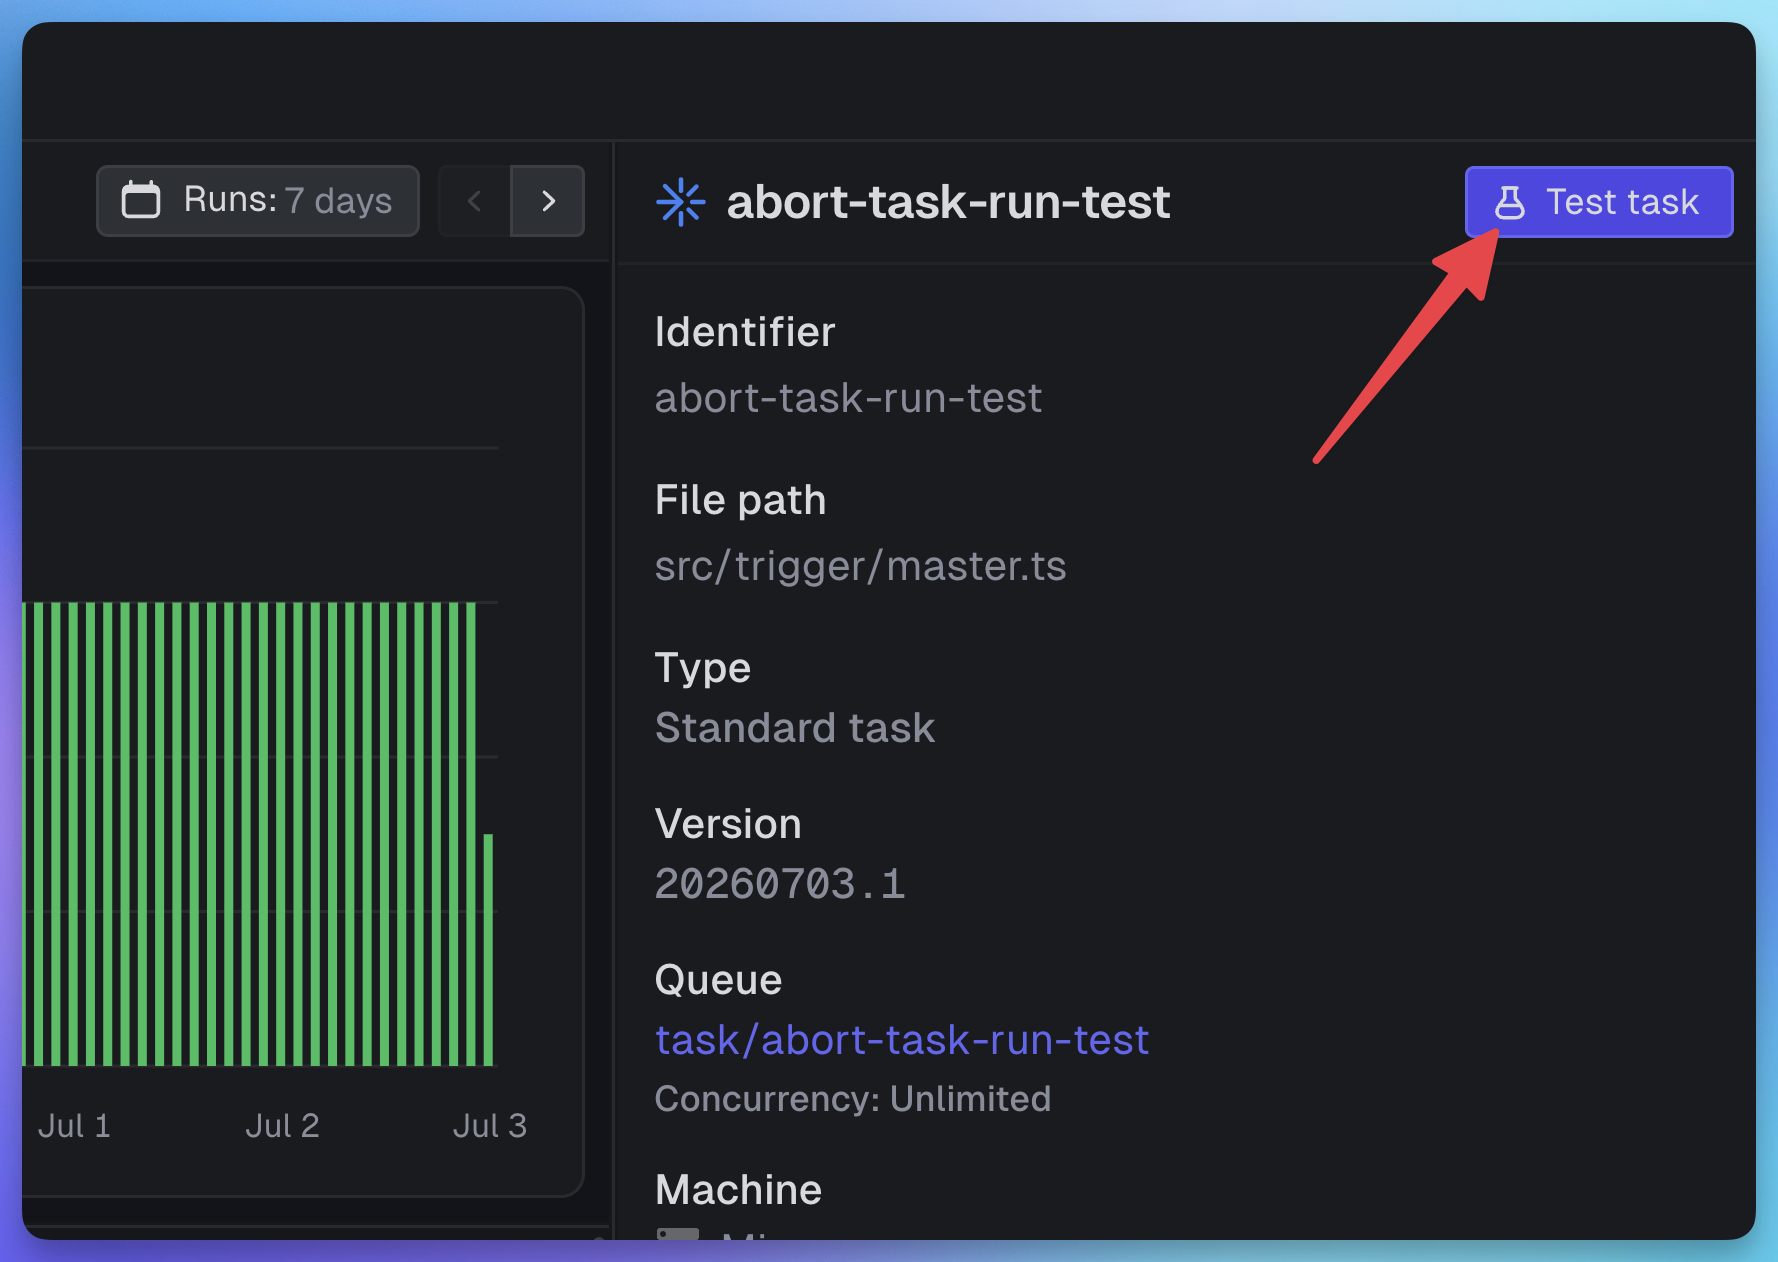Go to previous page with left chevron
The width and height of the screenshot is (1778, 1262).
(x=475, y=201)
